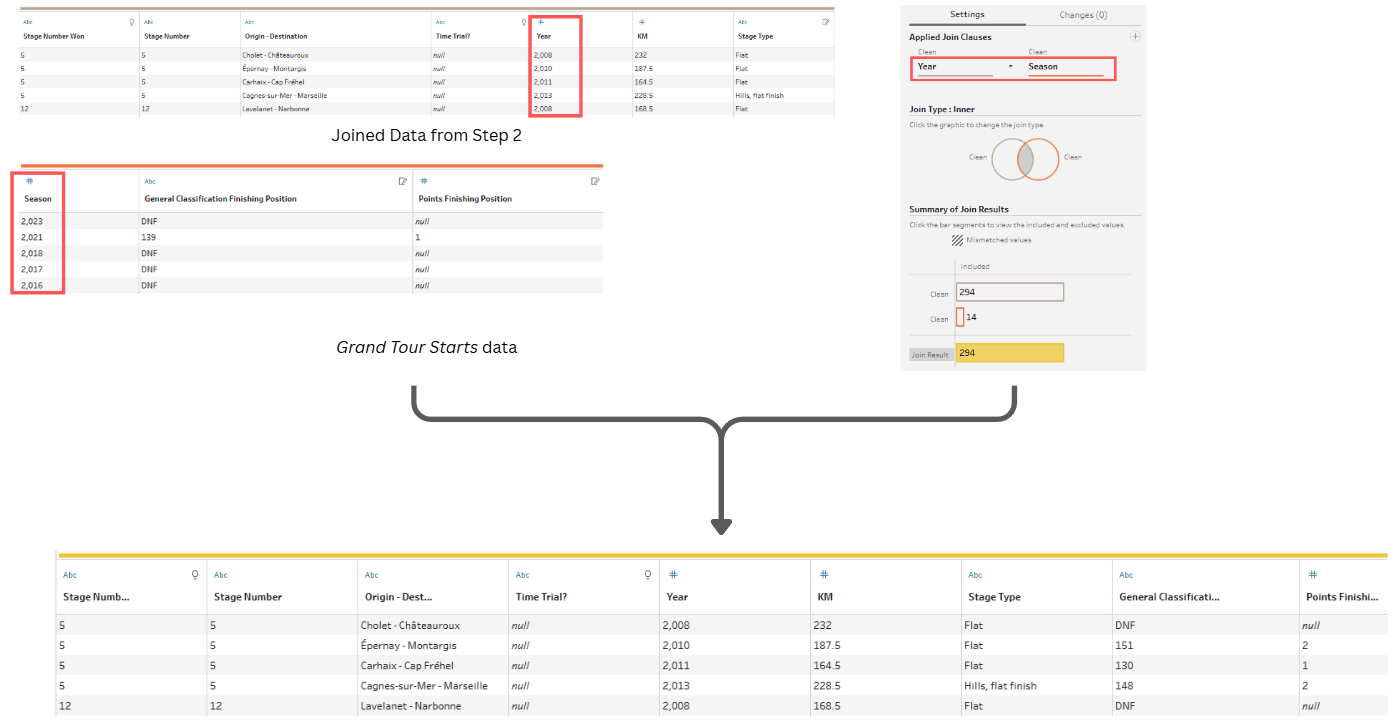Switch to the Changes (0) tab
The width and height of the screenshot is (1400, 724).
(x=1083, y=15)
